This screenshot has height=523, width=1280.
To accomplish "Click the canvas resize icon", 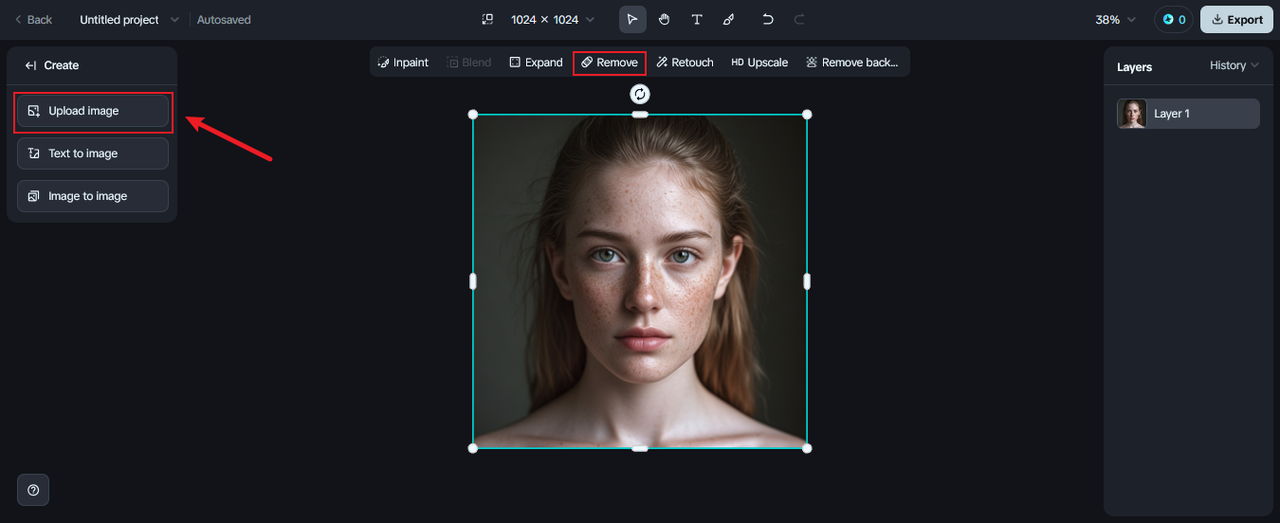I will point(488,20).
